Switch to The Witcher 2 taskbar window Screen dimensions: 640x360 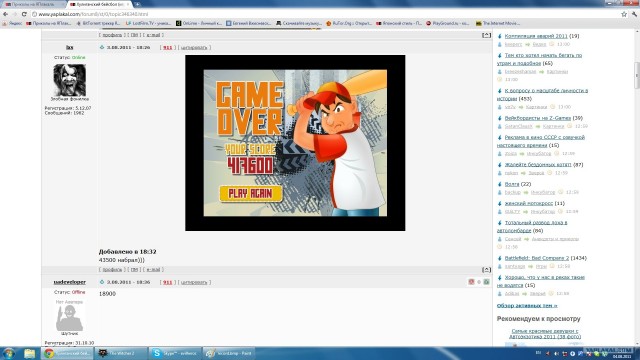coord(121,353)
